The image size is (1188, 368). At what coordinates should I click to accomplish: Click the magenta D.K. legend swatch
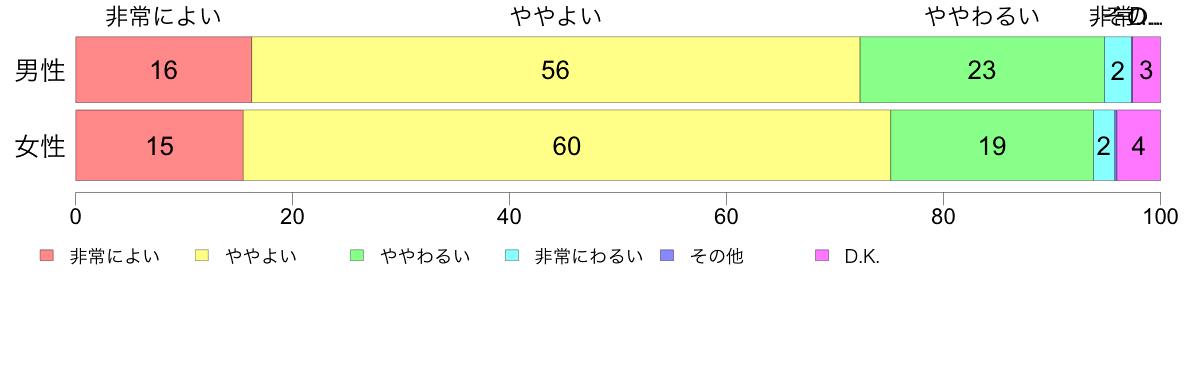pos(822,256)
